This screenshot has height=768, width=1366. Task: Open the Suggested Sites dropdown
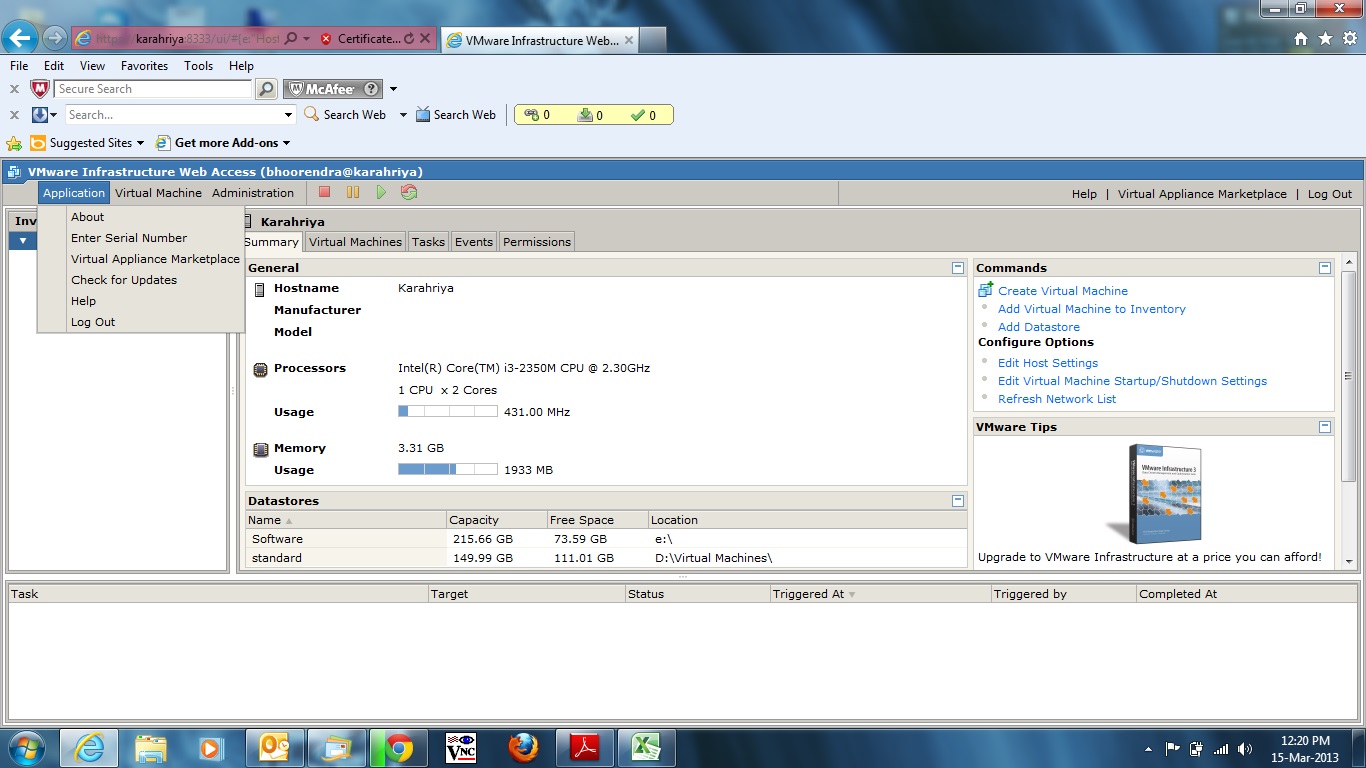point(141,144)
